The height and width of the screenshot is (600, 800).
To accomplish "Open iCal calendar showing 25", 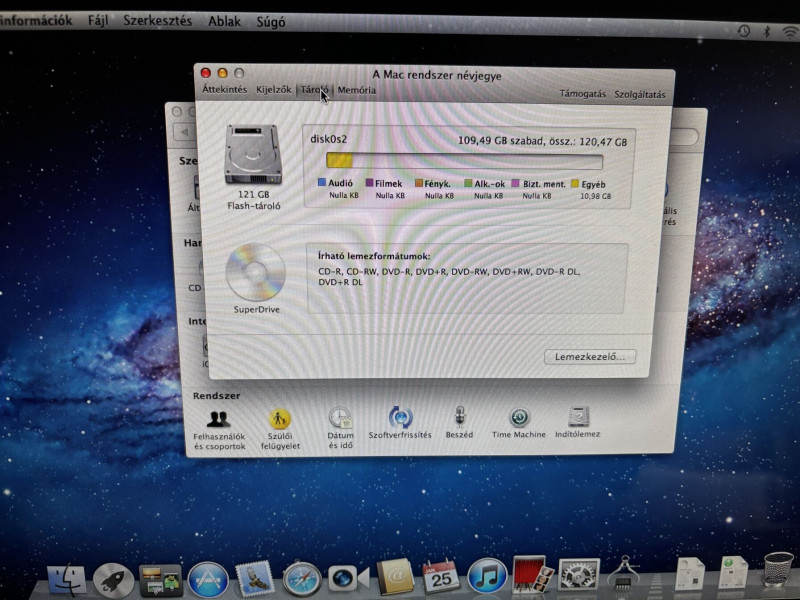I will pyautogui.click(x=441, y=576).
